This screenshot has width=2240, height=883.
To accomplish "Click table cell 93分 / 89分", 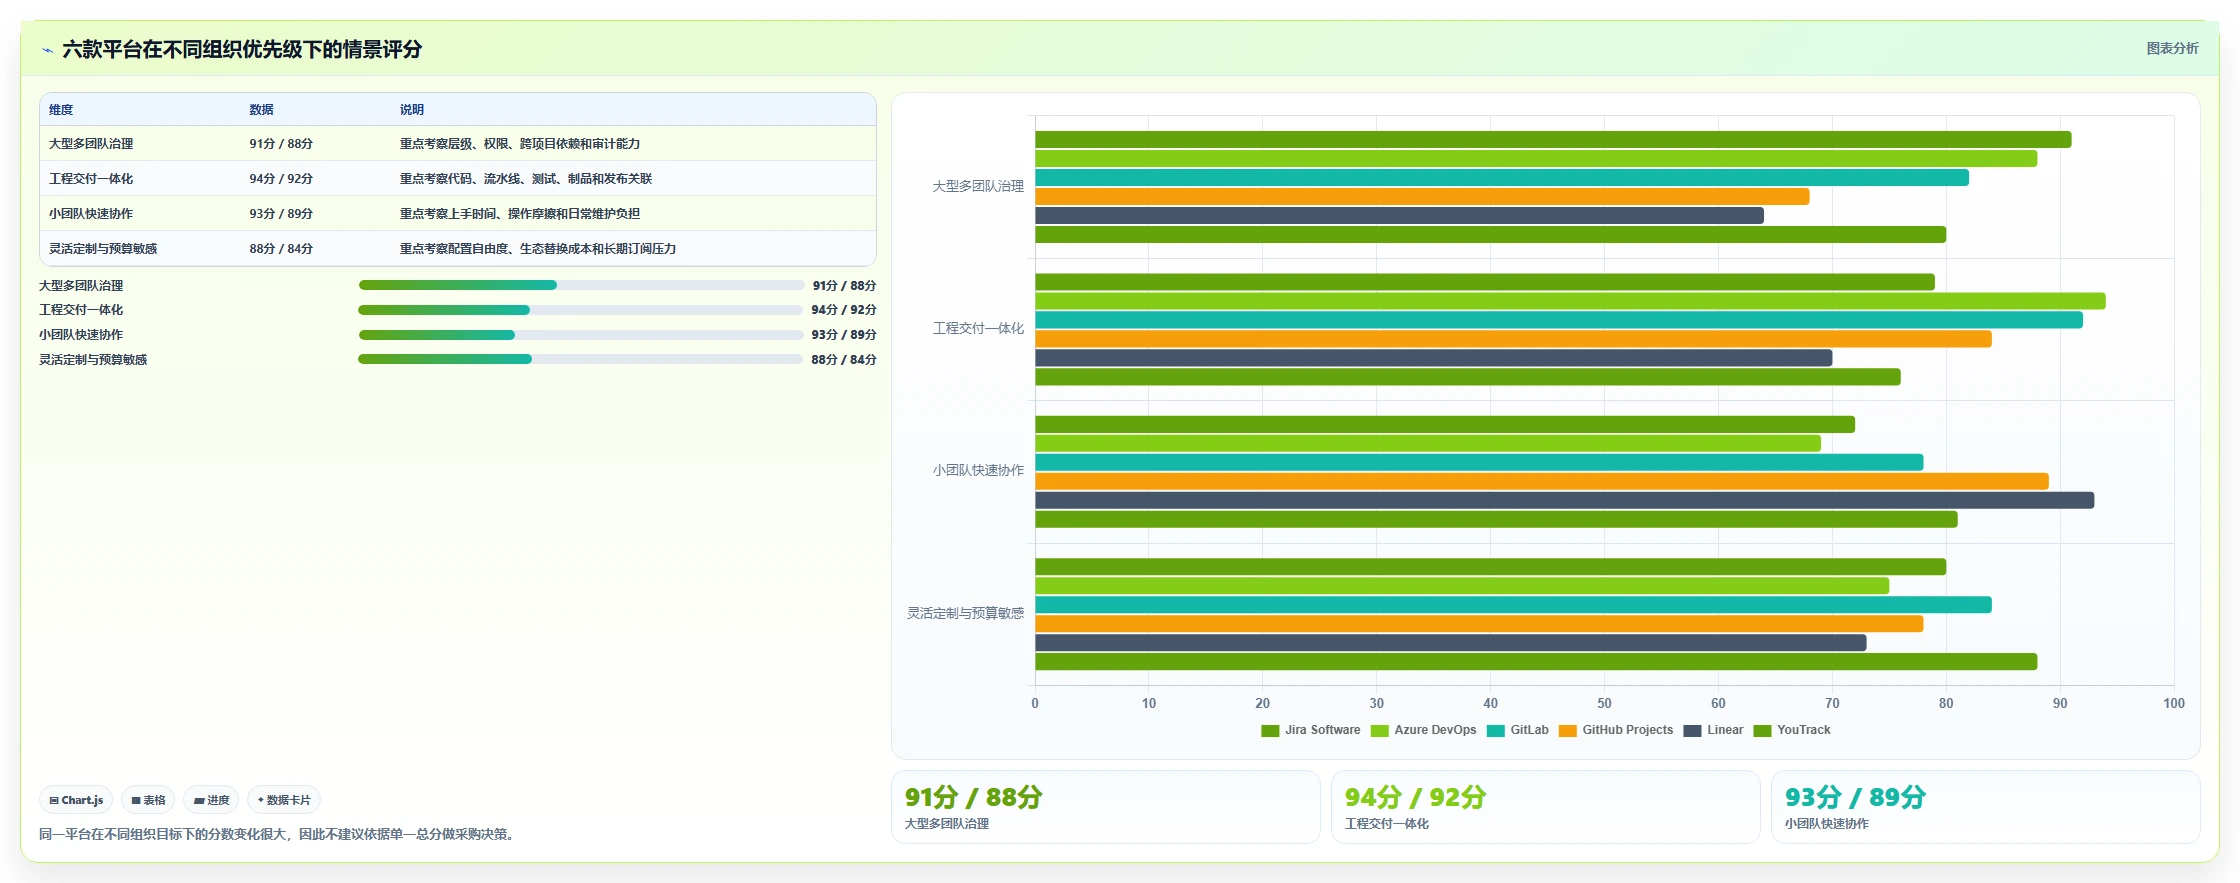I will [281, 214].
